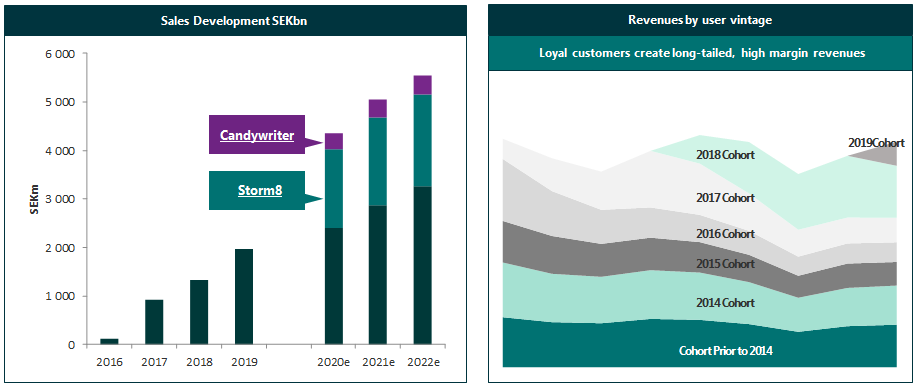This screenshot has height=387, width=917.
Task: Click the 'Loyal customers create long-tailed' subtitle
Action: (x=702, y=53)
